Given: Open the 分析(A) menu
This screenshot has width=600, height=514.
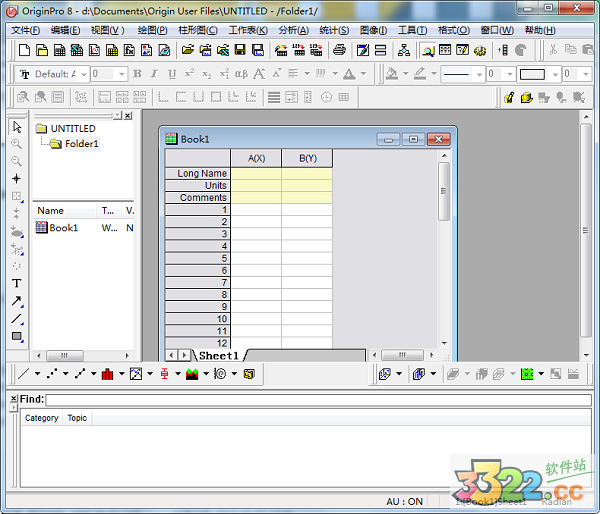Looking at the screenshot, I should [293, 30].
